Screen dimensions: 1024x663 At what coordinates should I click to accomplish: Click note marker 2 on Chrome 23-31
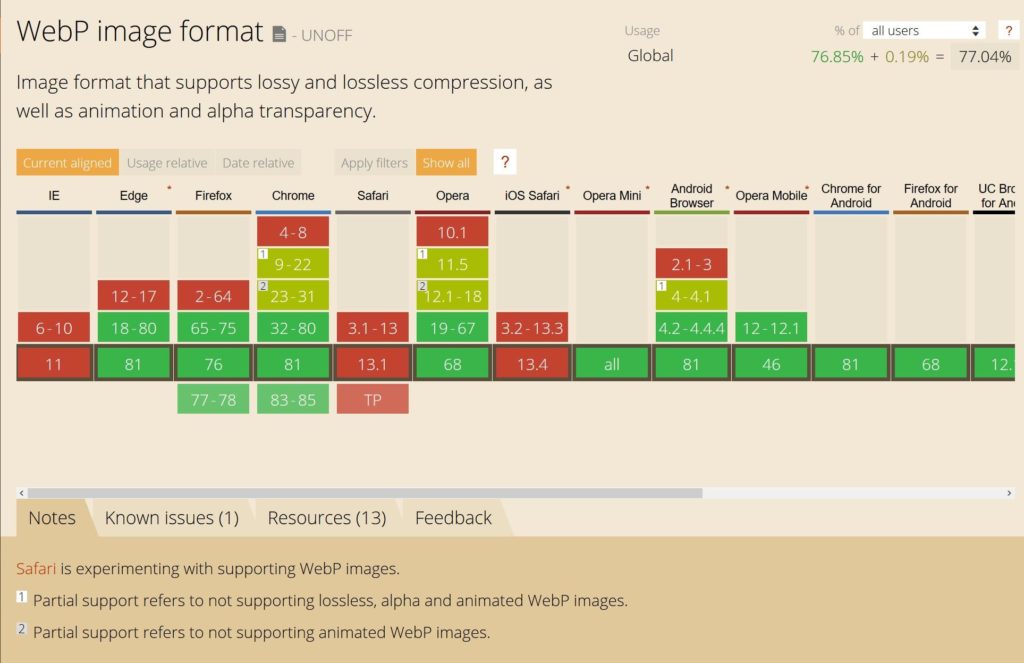(262, 286)
